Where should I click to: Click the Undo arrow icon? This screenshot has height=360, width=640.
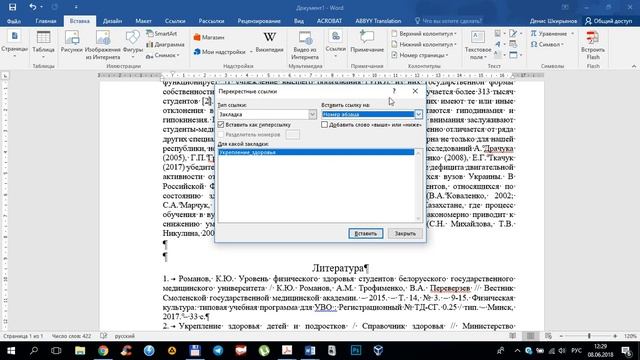[33, 7]
